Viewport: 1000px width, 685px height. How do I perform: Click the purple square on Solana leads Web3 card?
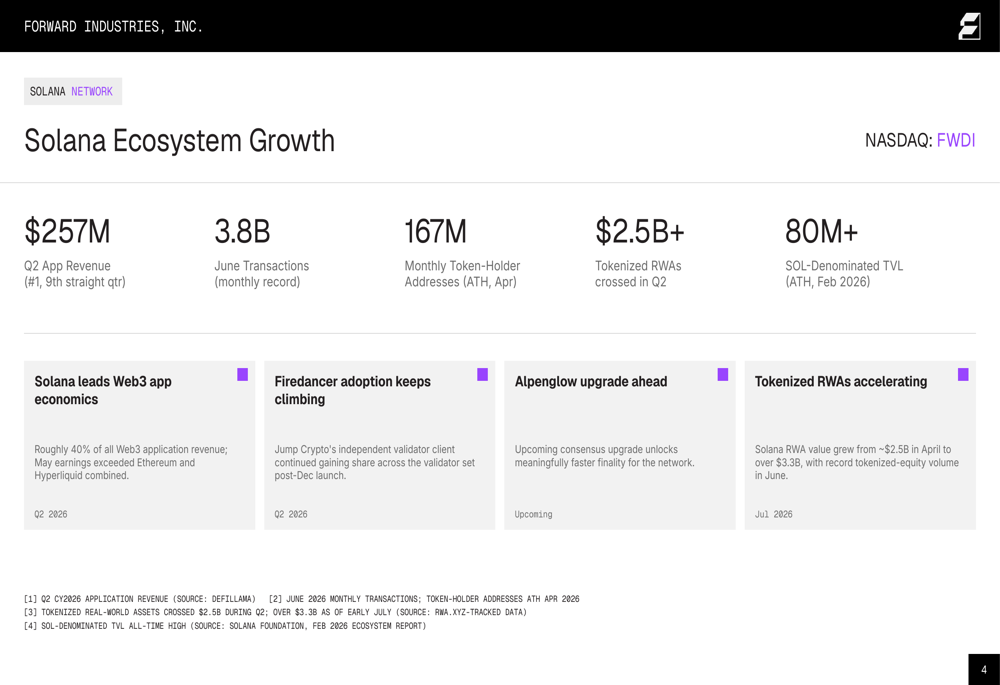click(242, 374)
